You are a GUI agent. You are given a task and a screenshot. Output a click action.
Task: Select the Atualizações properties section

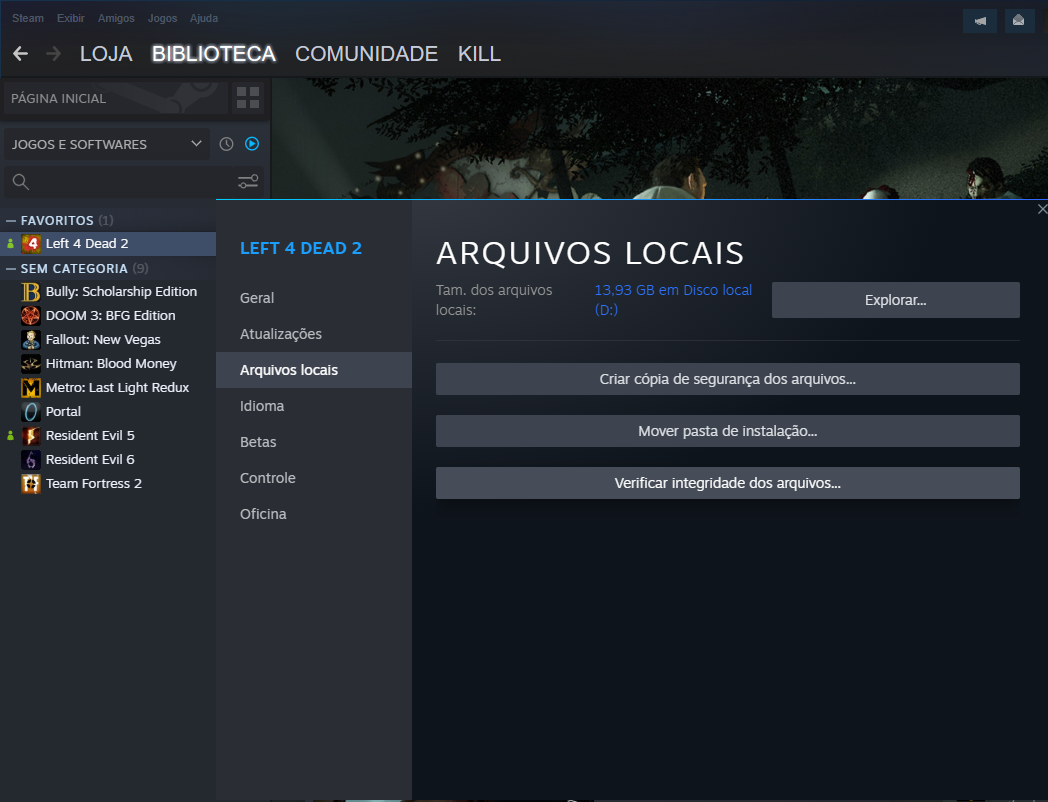314,334
